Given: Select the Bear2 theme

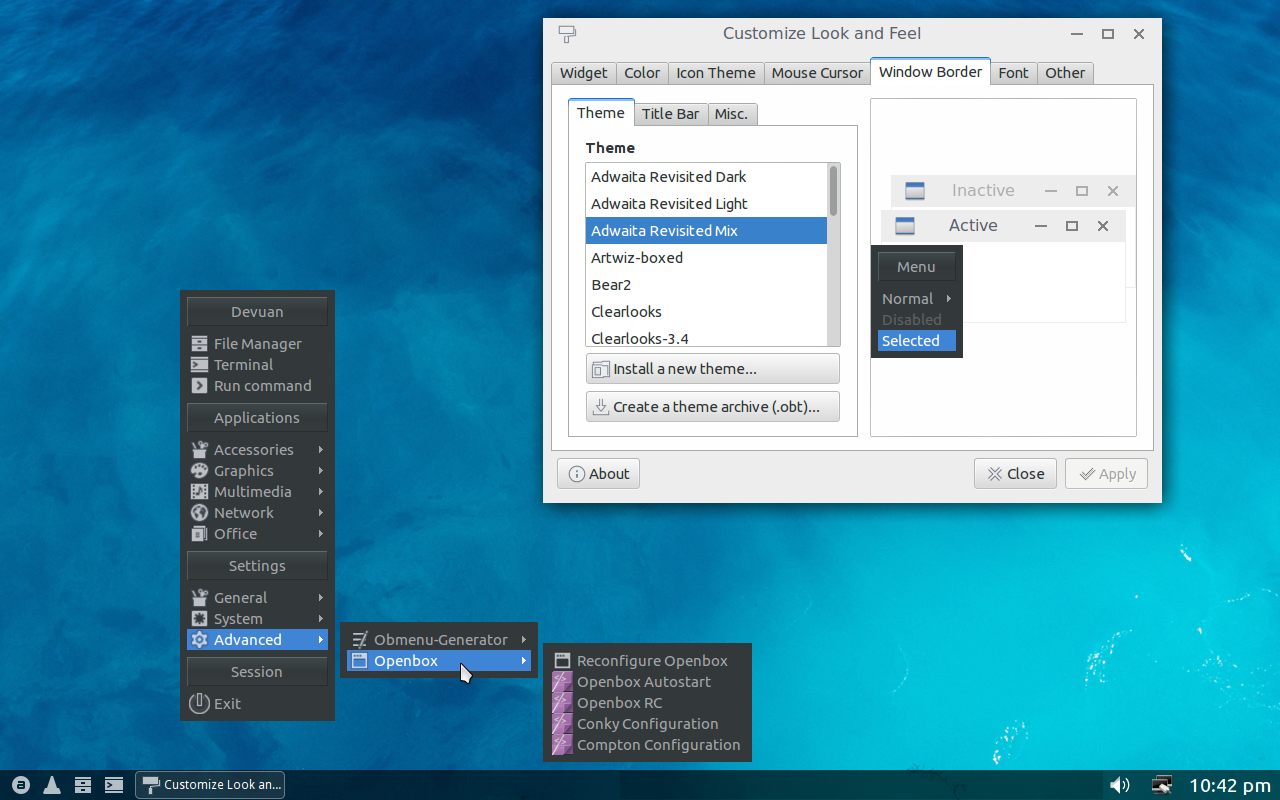Looking at the screenshot, I should [x=706, y=285].
